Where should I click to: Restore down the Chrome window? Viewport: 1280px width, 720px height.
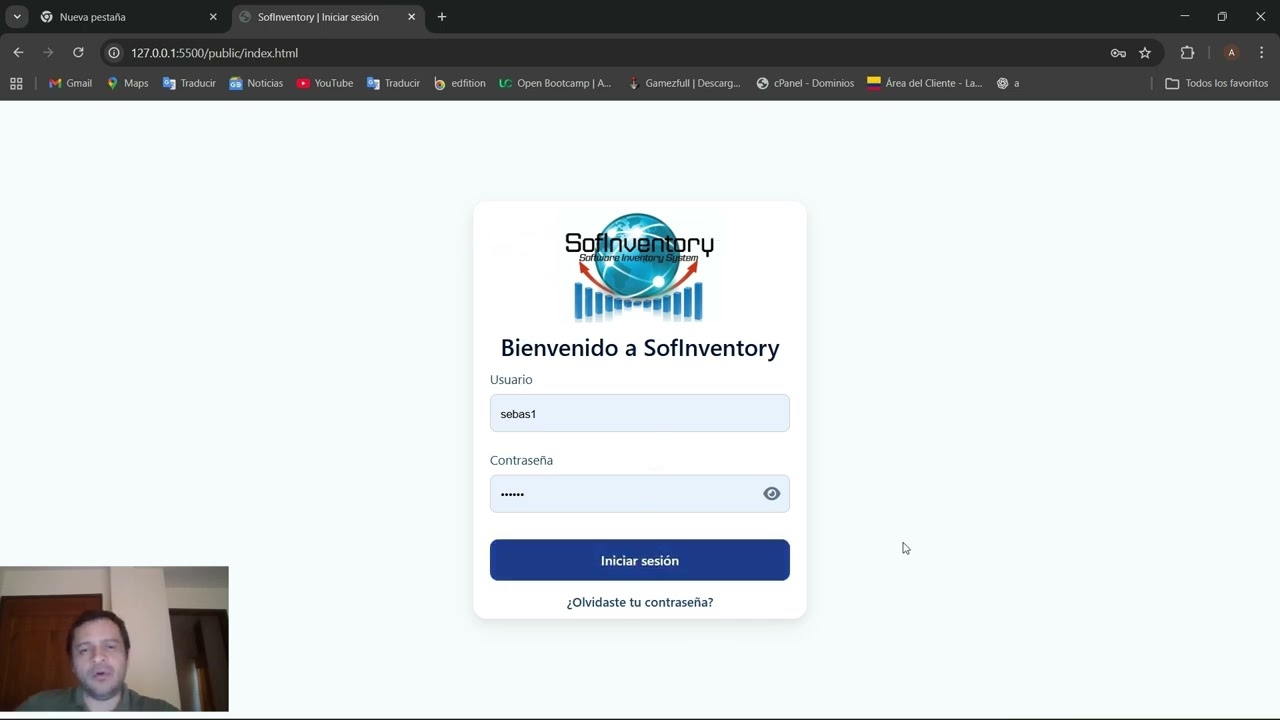[x=1222, y=17]
